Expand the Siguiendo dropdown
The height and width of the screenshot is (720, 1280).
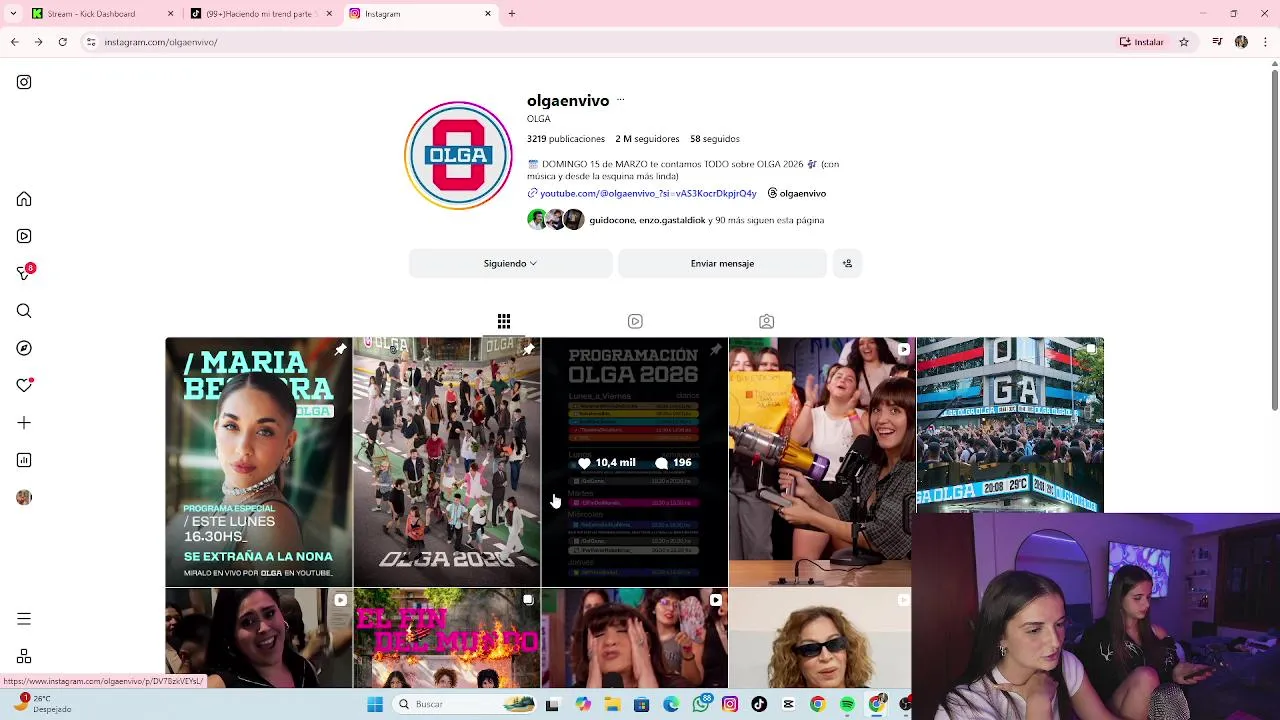click(510, 263)
